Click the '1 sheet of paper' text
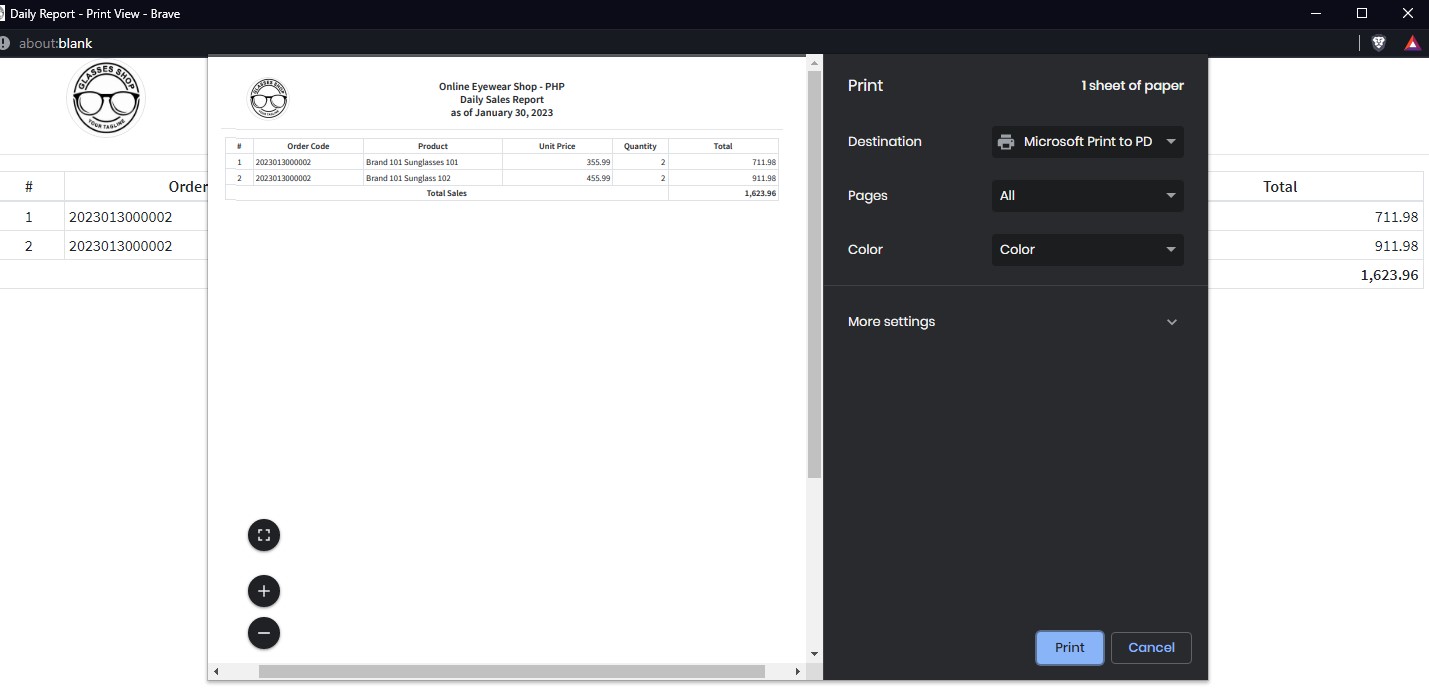 tap(1132, 86)
